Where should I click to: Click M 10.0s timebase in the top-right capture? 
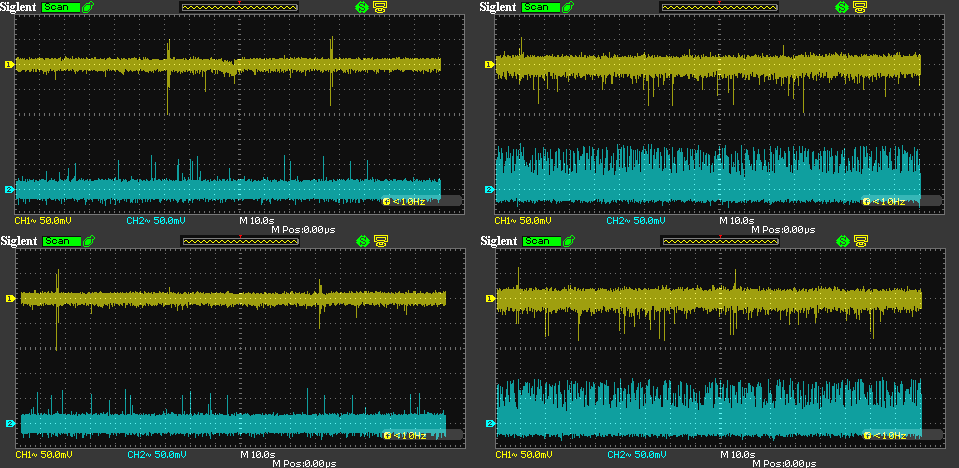(740, 220)
